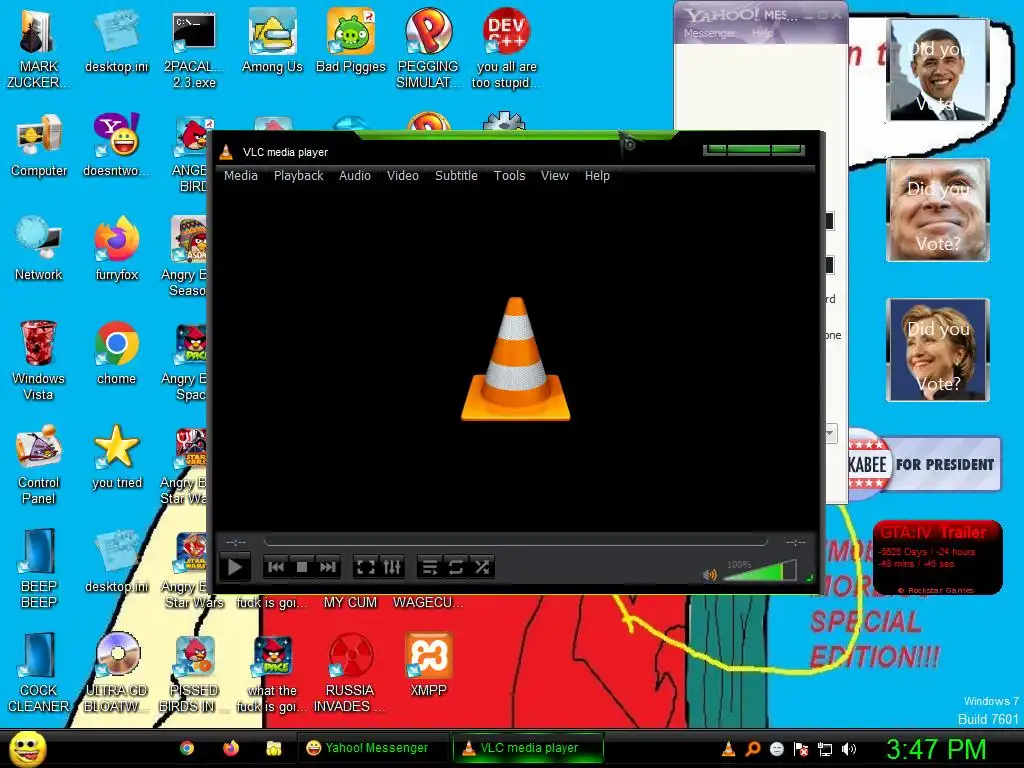Select the Control Panel desktop icon

[x=39, y=465]
